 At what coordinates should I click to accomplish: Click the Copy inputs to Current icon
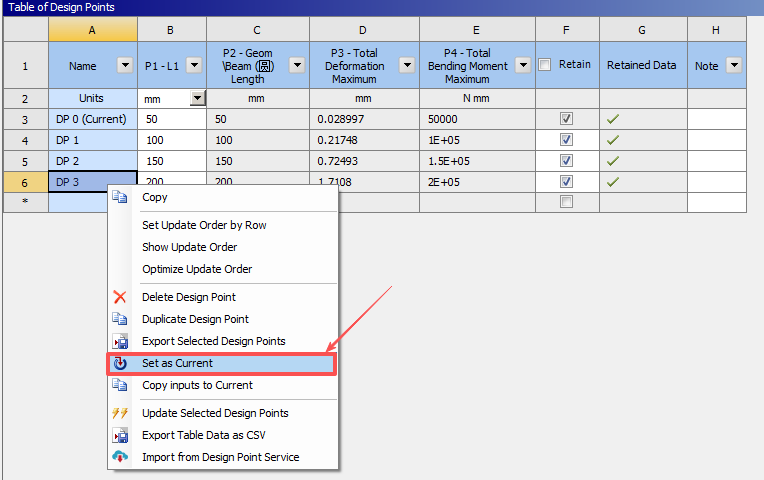tap(120, 385)
